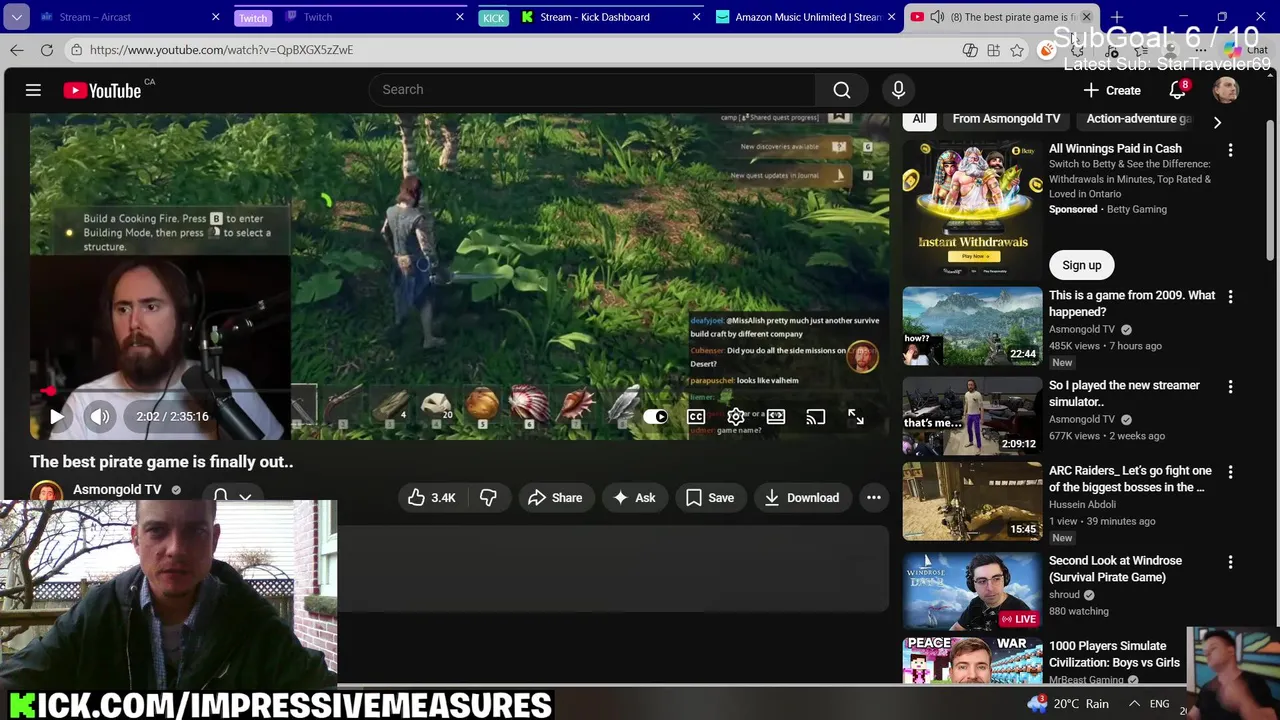Click the search magnifier button

842,90
